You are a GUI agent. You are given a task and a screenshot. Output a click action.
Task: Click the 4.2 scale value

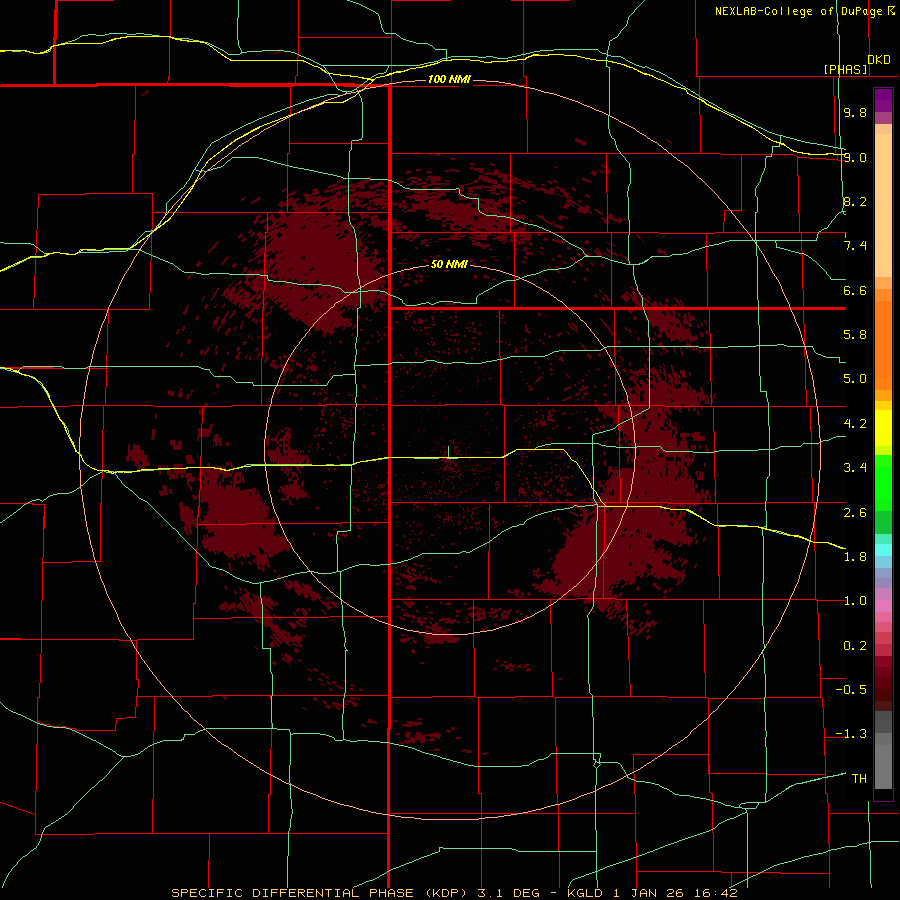[855, 424]
